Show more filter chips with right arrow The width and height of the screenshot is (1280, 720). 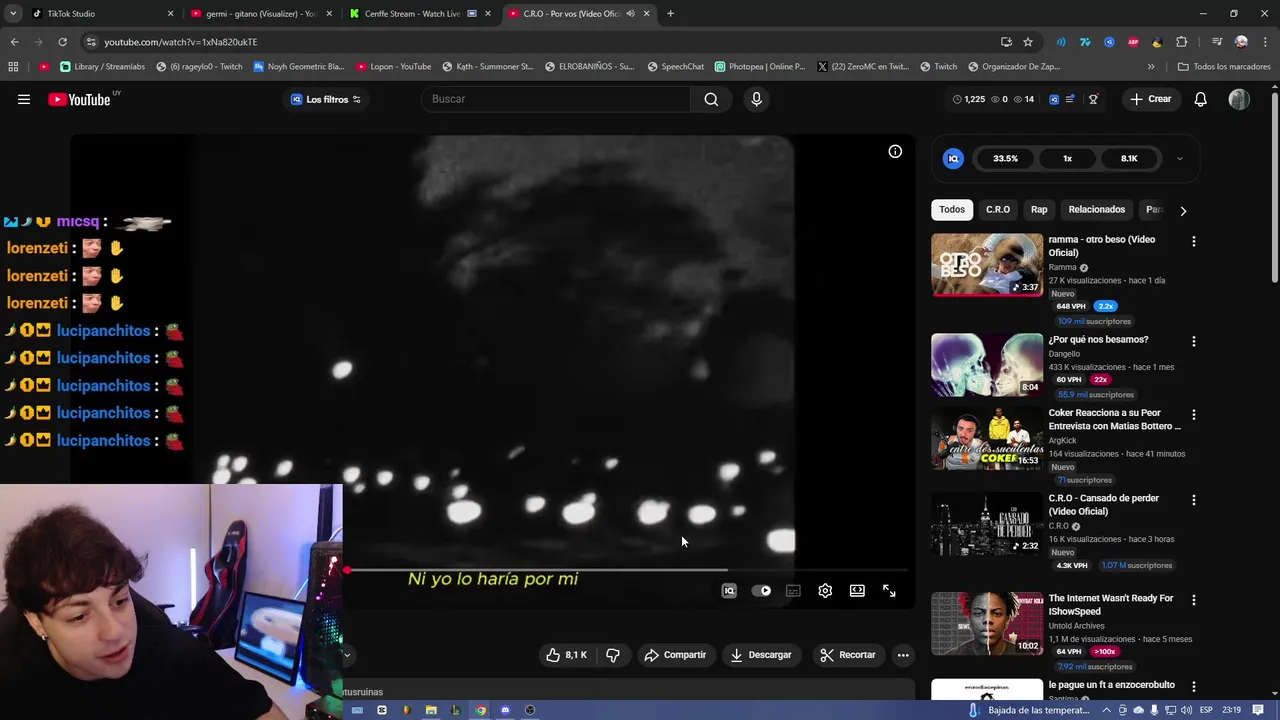point(1183,210)
